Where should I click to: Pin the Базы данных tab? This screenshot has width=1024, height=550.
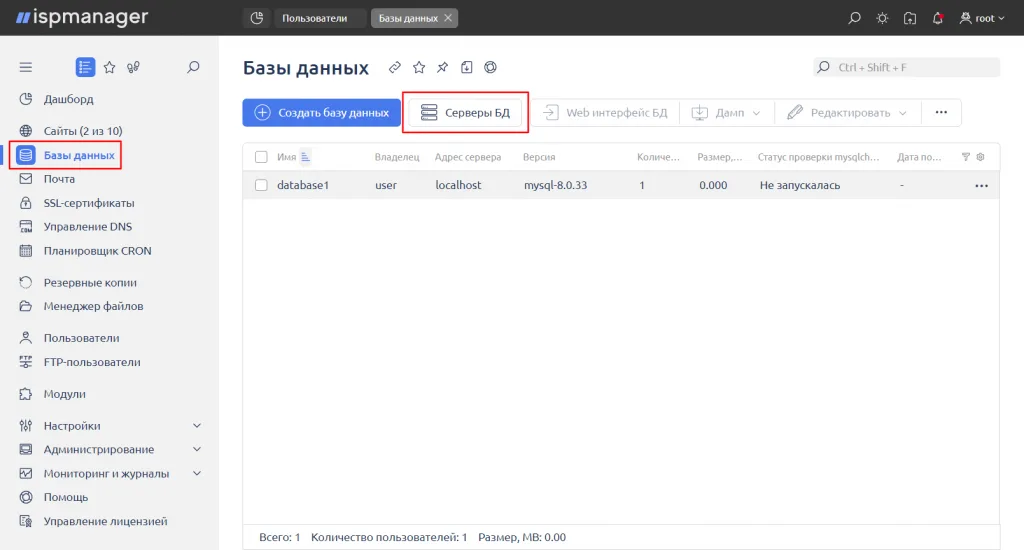[443, 67]
